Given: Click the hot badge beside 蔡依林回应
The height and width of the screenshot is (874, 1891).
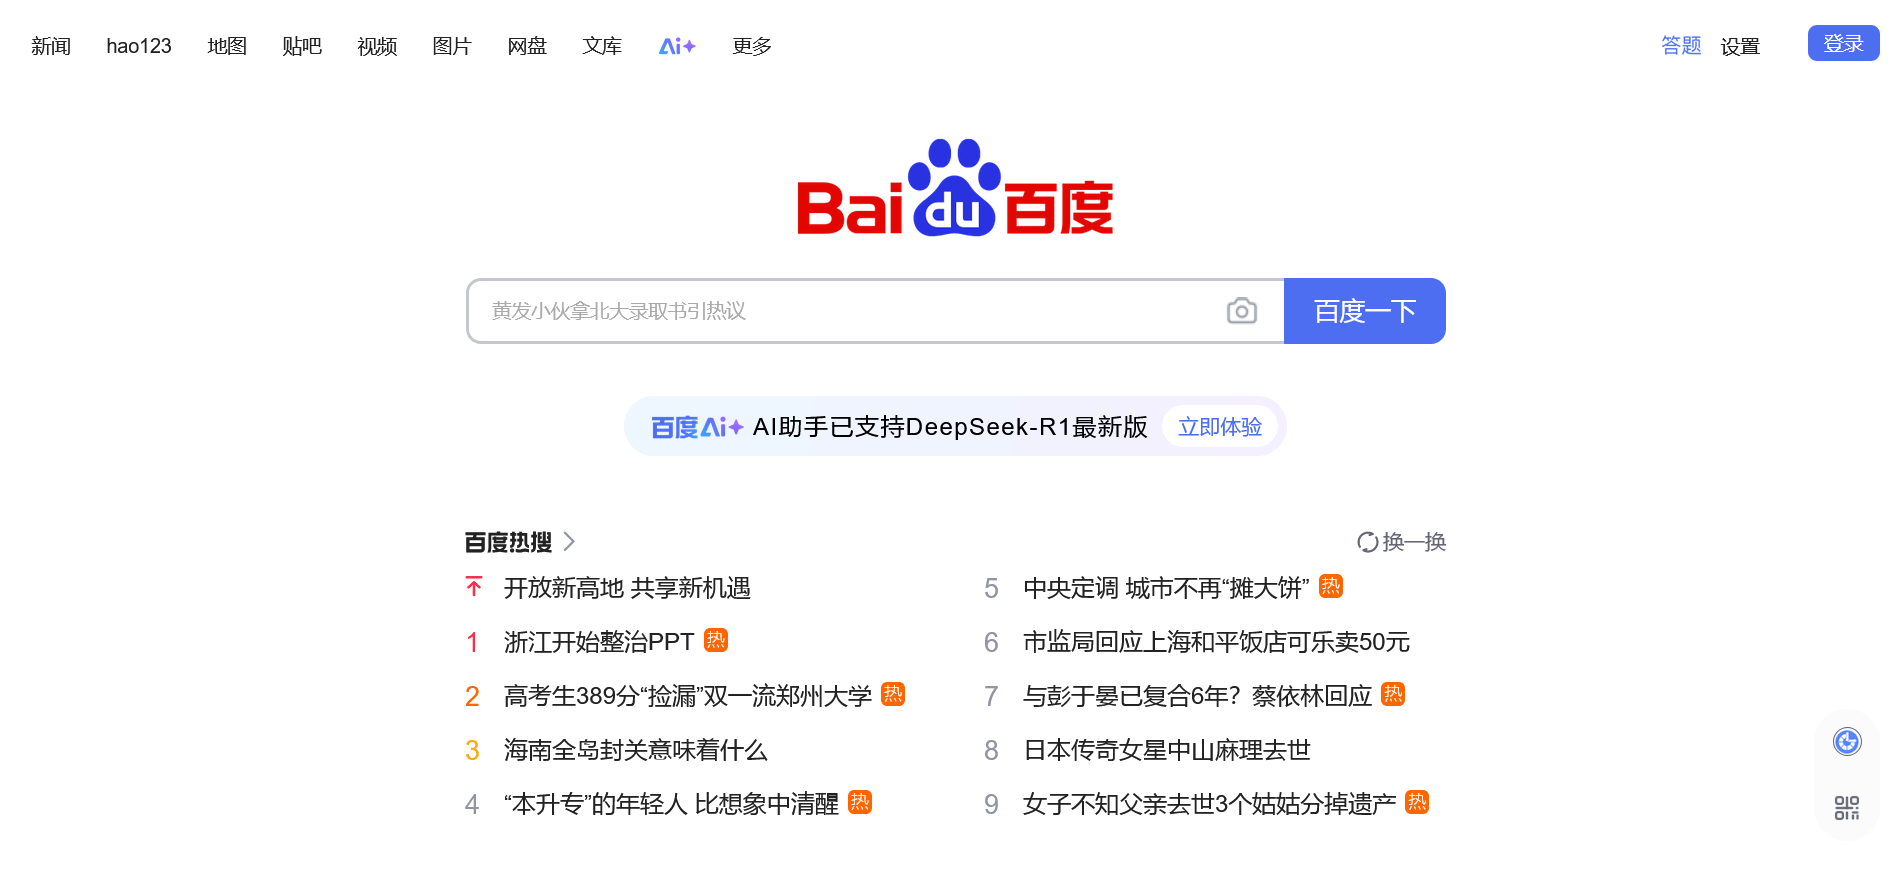Looking at the screenshot, I should click(1393, 694).
